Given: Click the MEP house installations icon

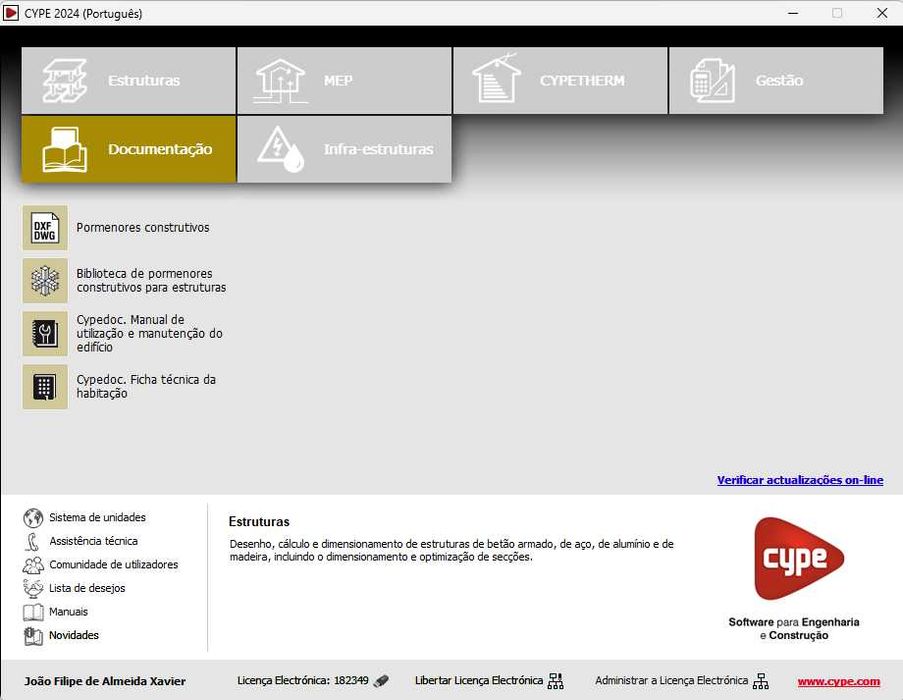Looking at the screenshot, I should (x=280, y=81).
